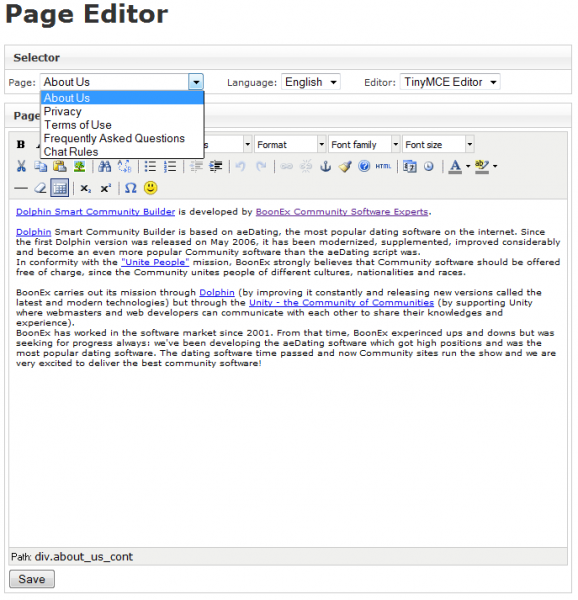Insert a bulleted unordered list
Screen dimensions: 578x600
(150, 166)
